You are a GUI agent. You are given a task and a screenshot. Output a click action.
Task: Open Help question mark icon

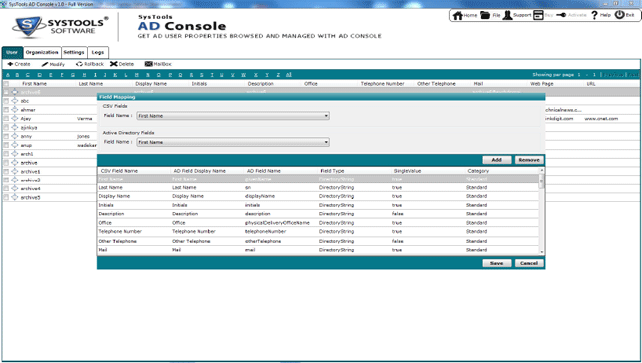(x=595, y=15)
